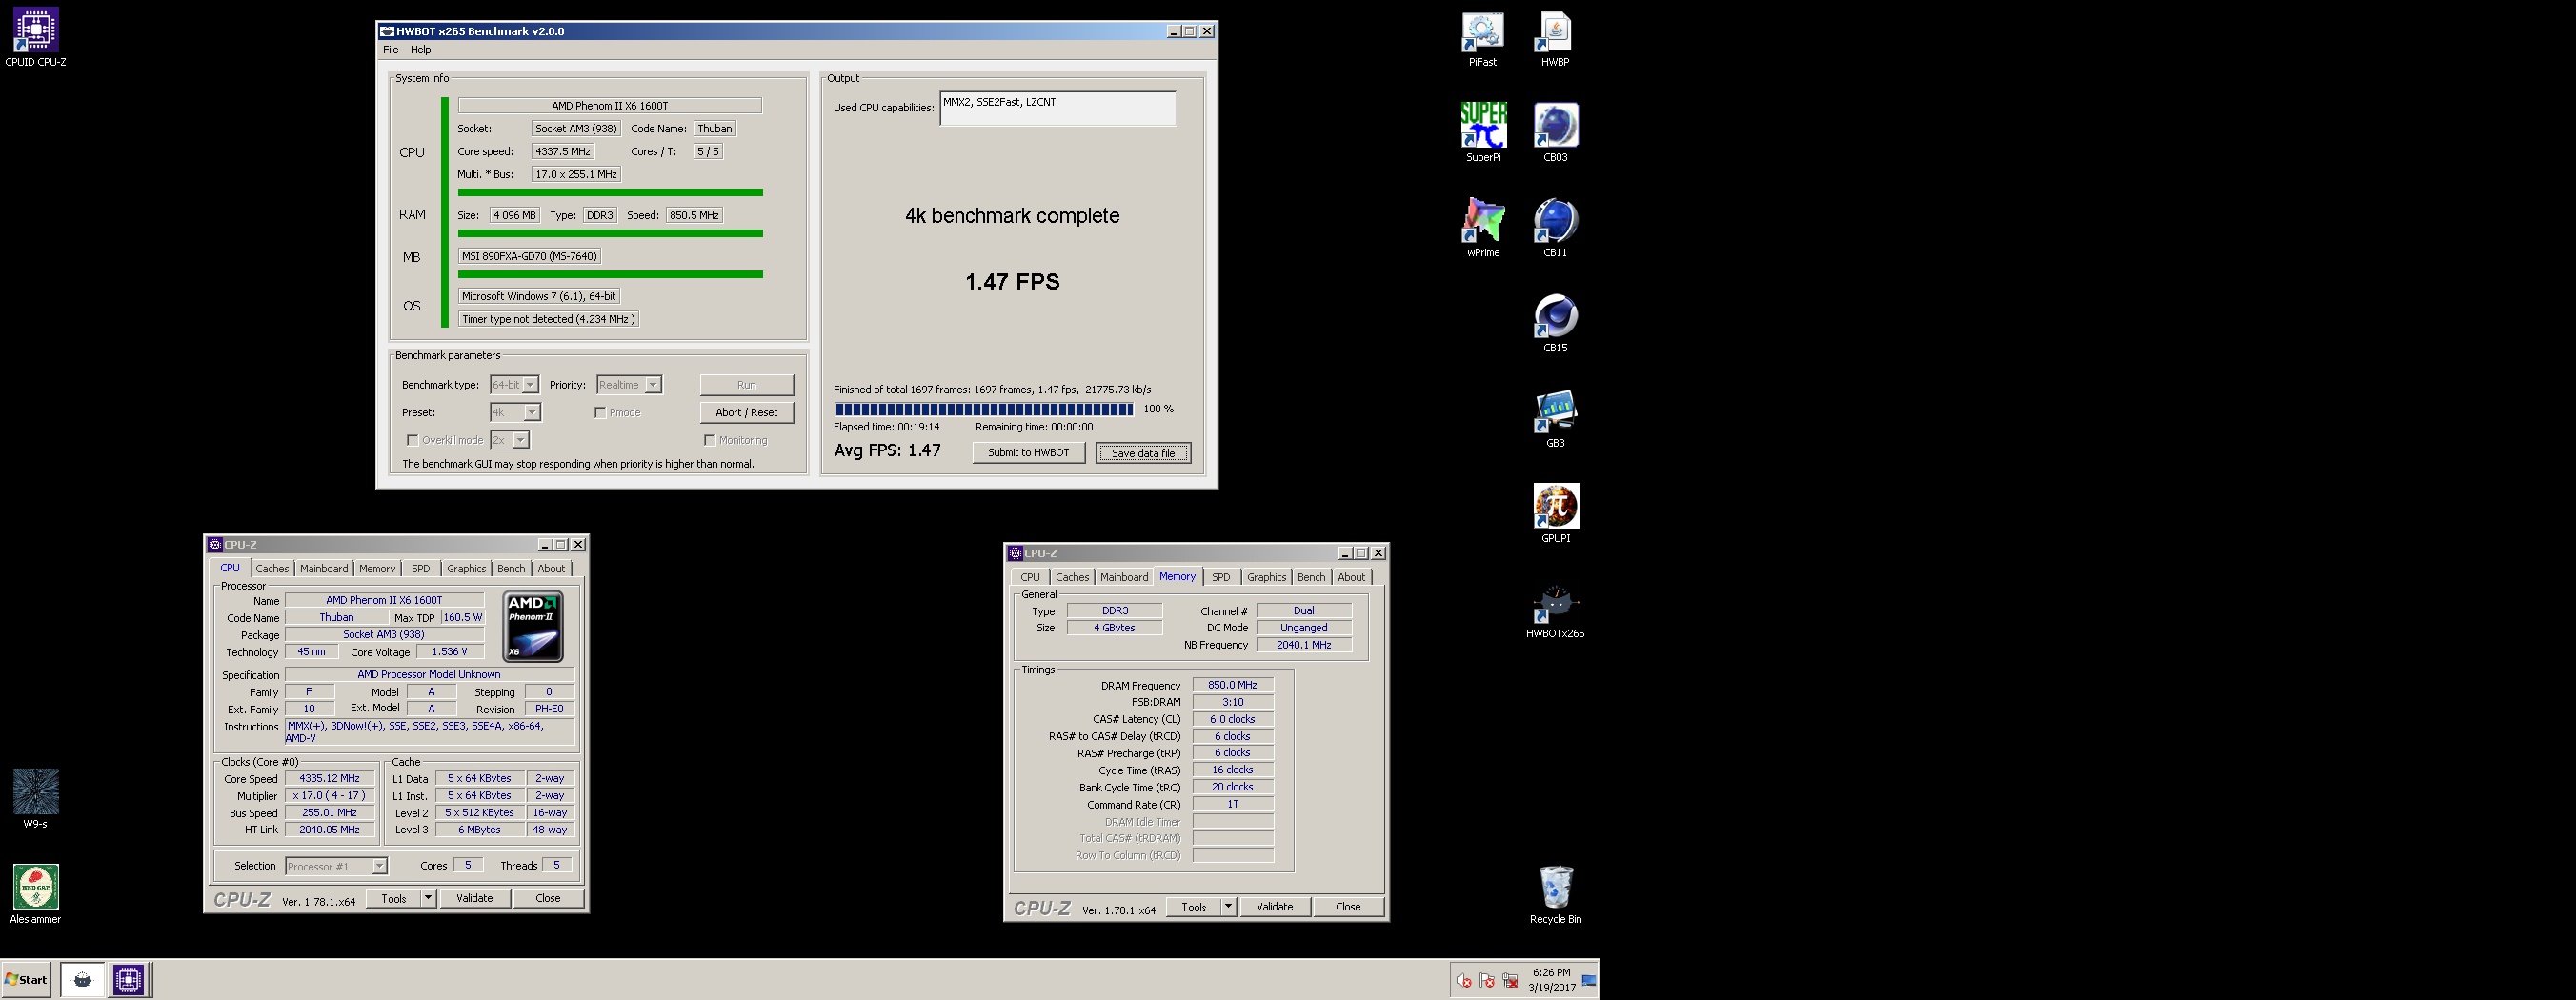
Task: Open the Recycle Bin
Action: coord(1555,894)
